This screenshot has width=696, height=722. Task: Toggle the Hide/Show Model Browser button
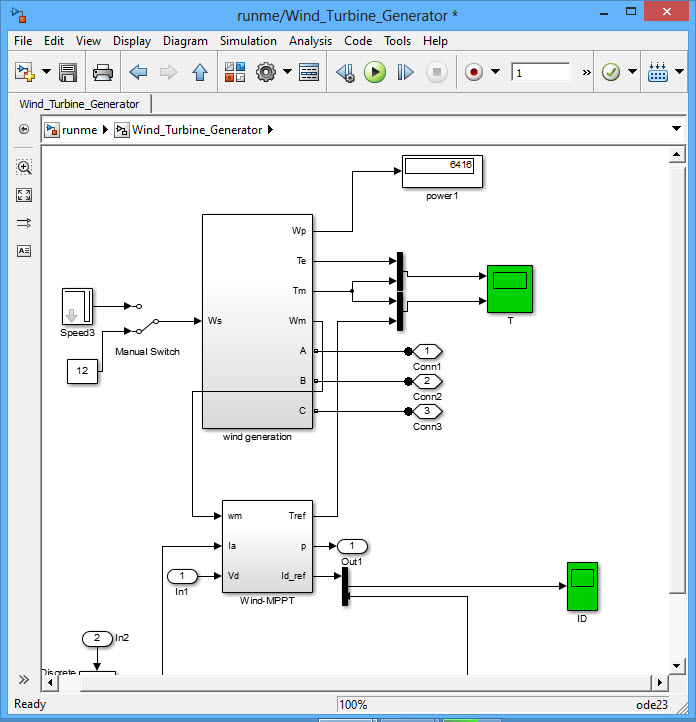click(x=24, y=129)
